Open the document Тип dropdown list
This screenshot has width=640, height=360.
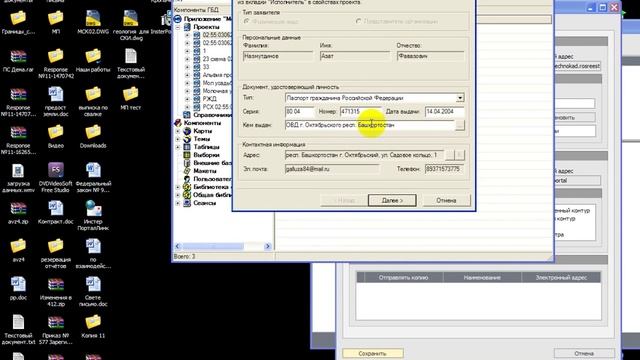460,98
